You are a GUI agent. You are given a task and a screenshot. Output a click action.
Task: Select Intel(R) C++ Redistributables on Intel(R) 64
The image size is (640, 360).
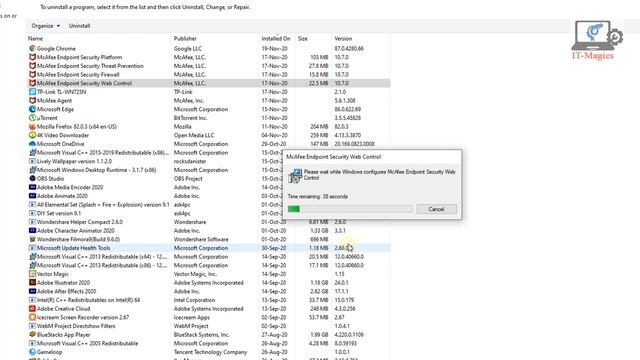[88, 300]
